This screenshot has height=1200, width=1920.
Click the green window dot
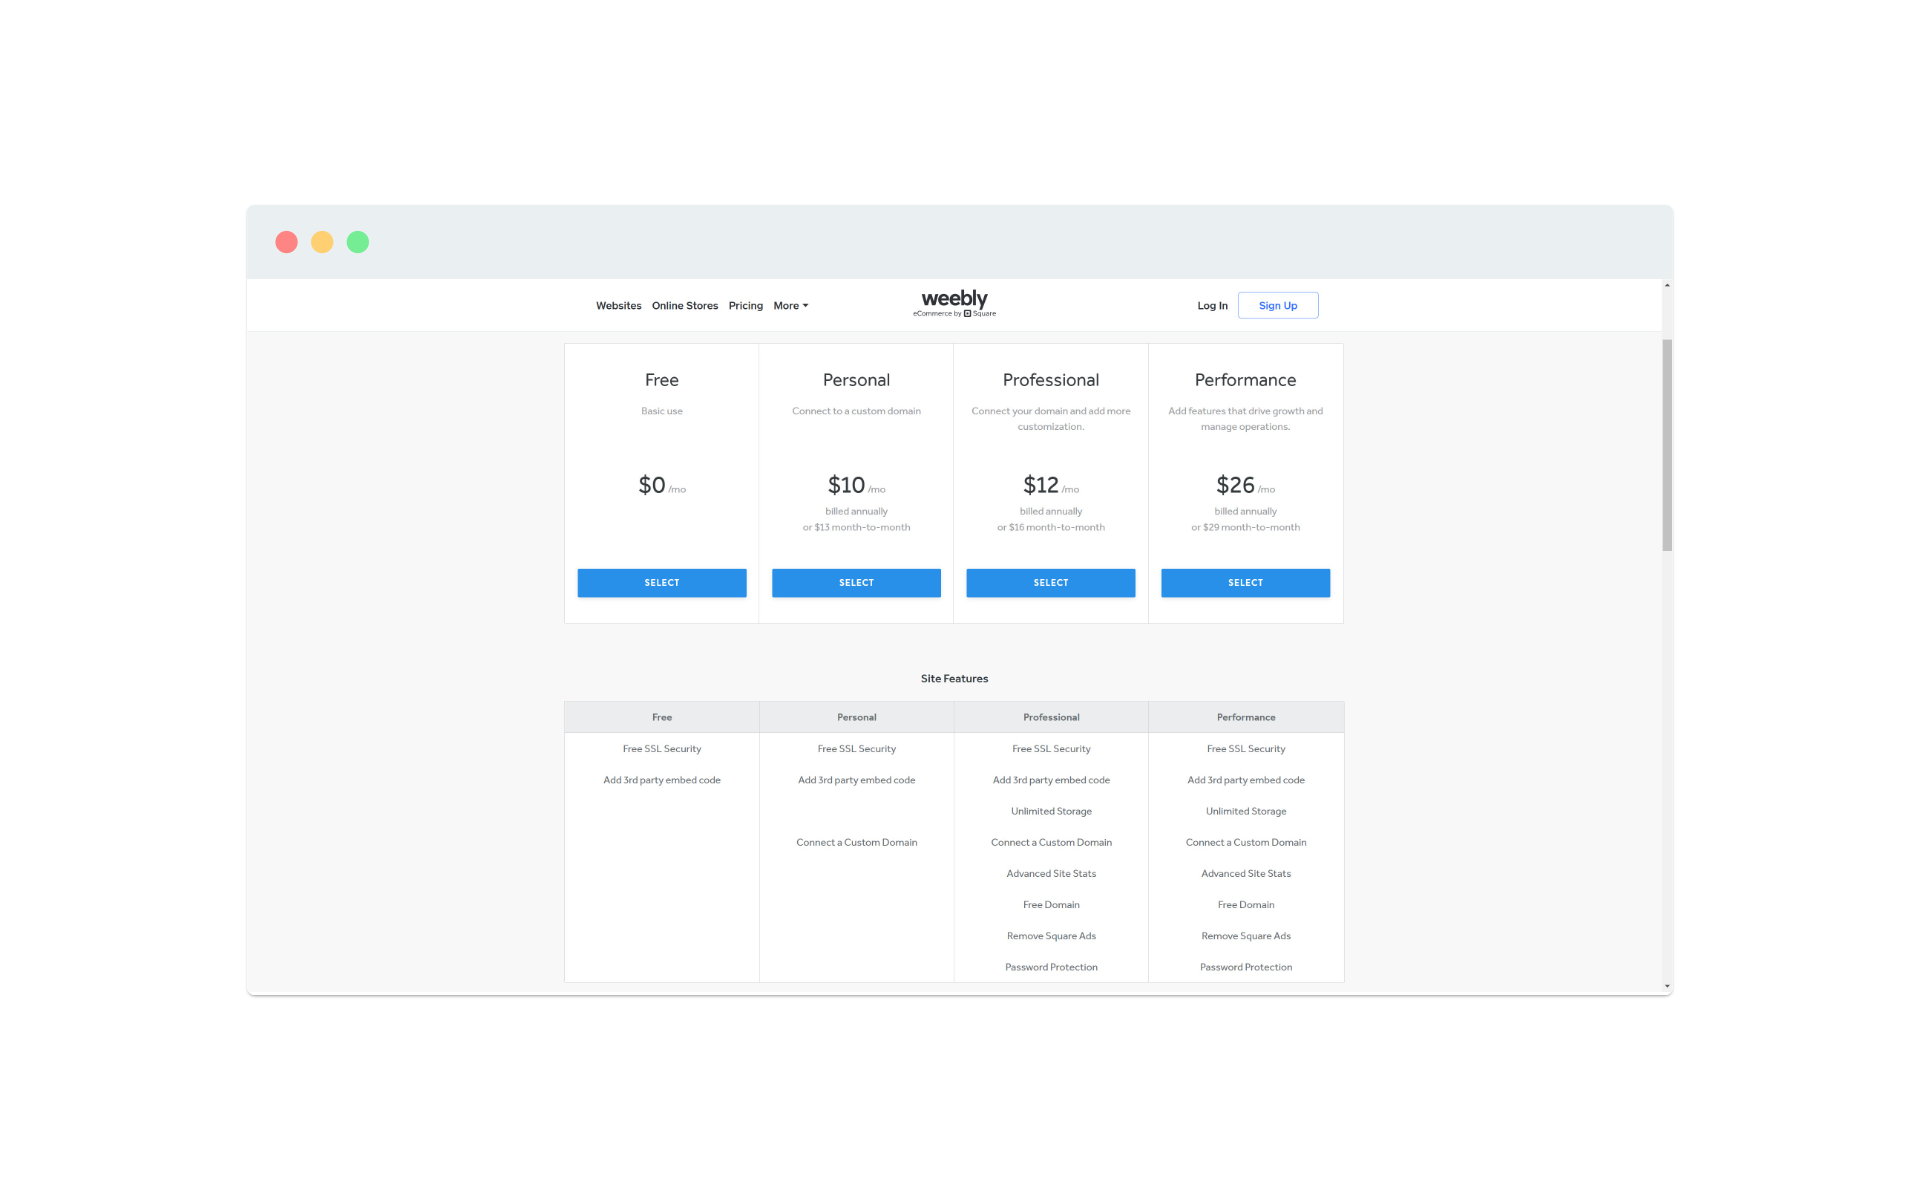tap(358, 242)
